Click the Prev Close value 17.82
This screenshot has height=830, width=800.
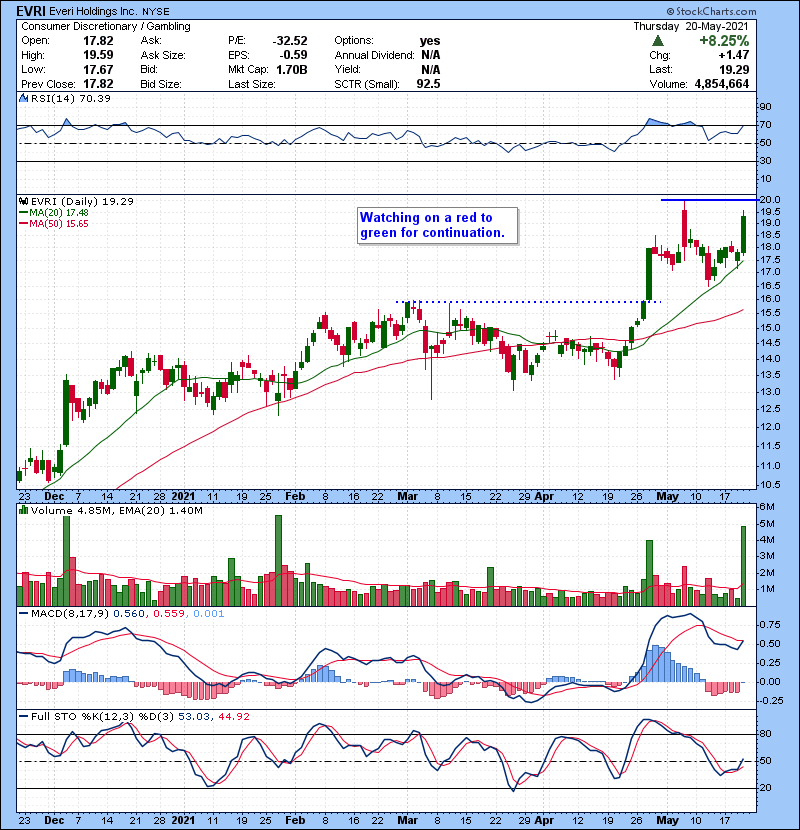98,84
